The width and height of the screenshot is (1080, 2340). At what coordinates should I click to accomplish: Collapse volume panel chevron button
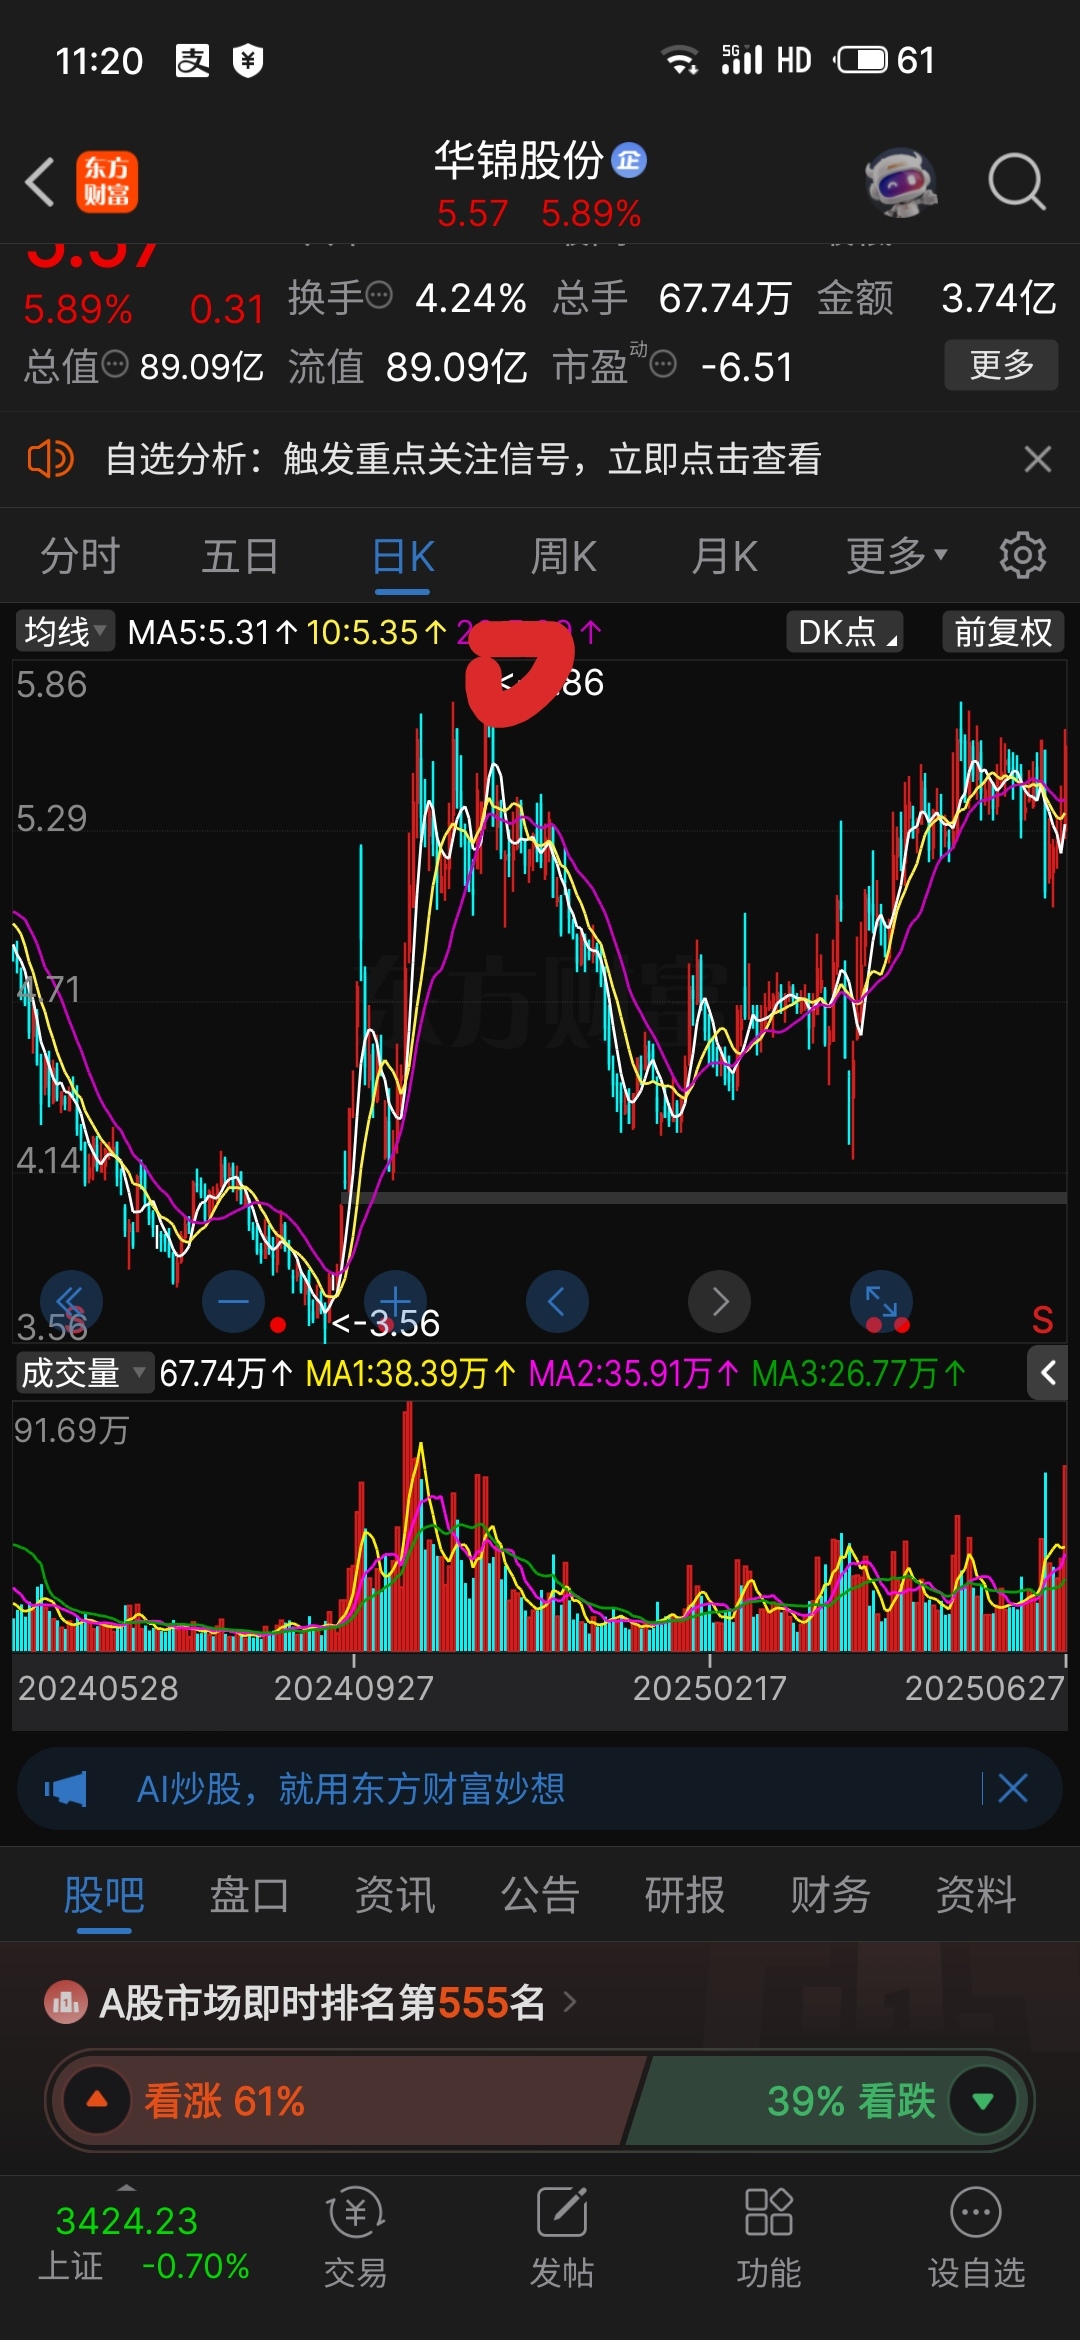click(x=1047, y=1373)
